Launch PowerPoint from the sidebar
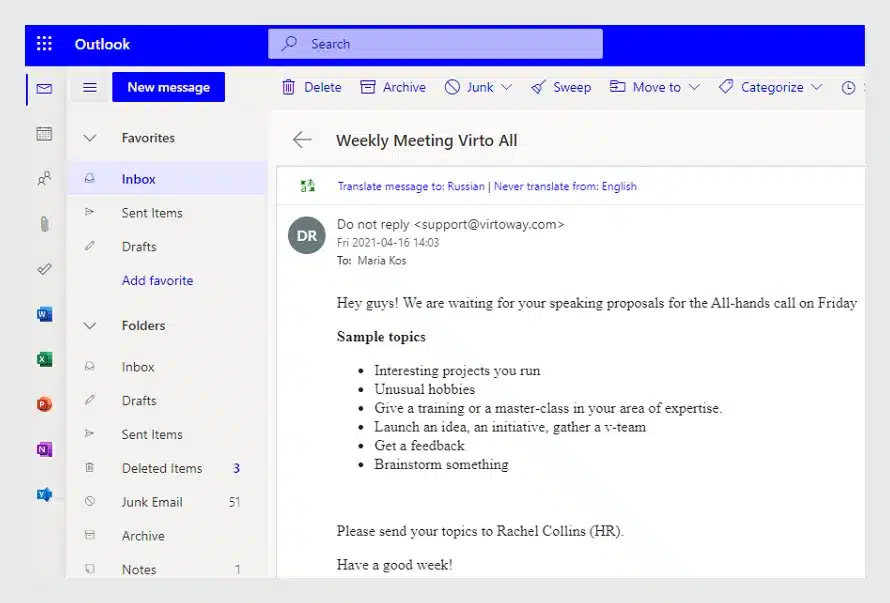This screenshot has height=603, width=890. click(44, 404)
